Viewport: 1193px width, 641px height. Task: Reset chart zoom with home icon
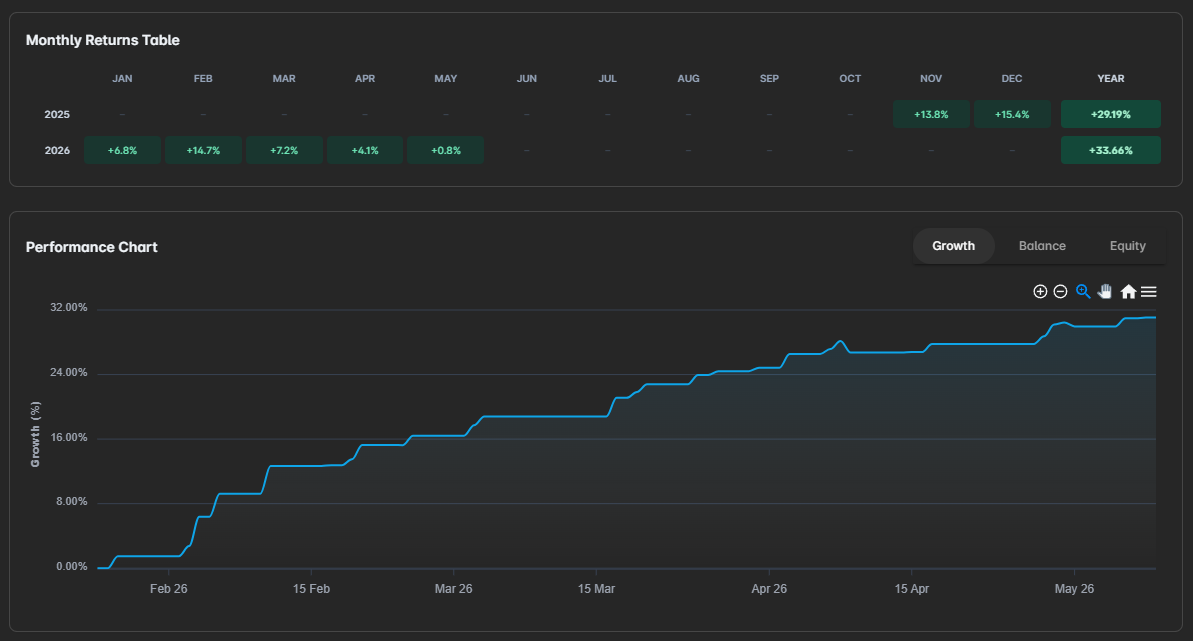pyautogui.click(x=1128, y=292)
